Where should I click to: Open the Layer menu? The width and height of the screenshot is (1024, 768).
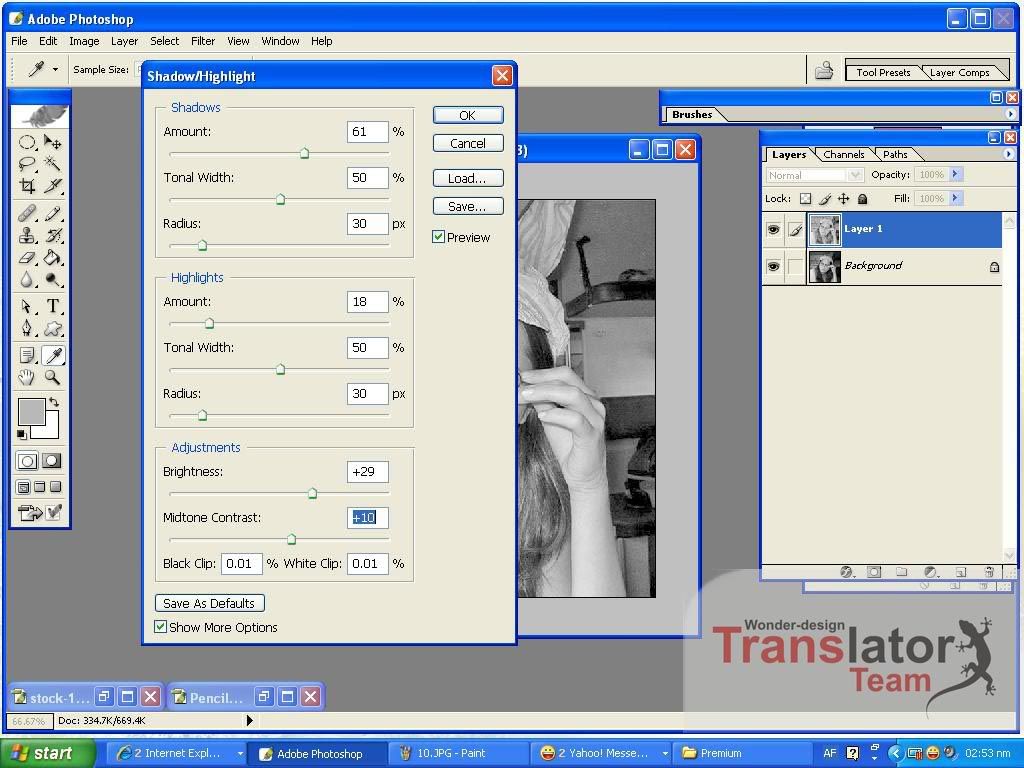coord(124,41)
